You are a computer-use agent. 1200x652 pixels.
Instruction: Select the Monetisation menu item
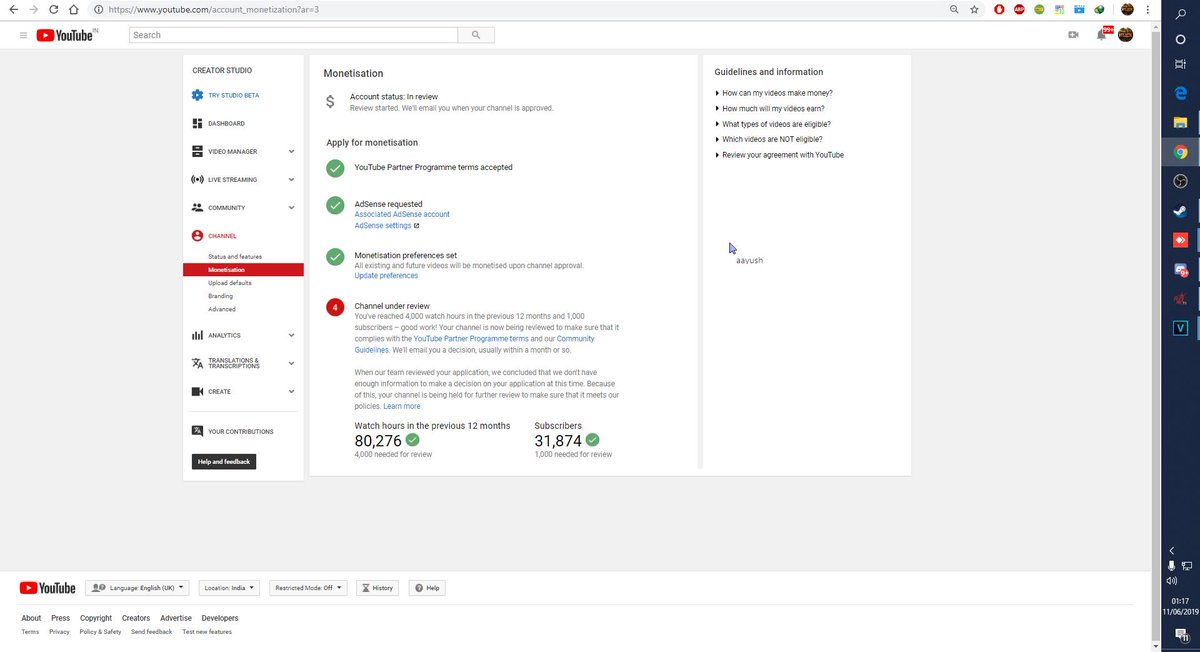point(243,270)
